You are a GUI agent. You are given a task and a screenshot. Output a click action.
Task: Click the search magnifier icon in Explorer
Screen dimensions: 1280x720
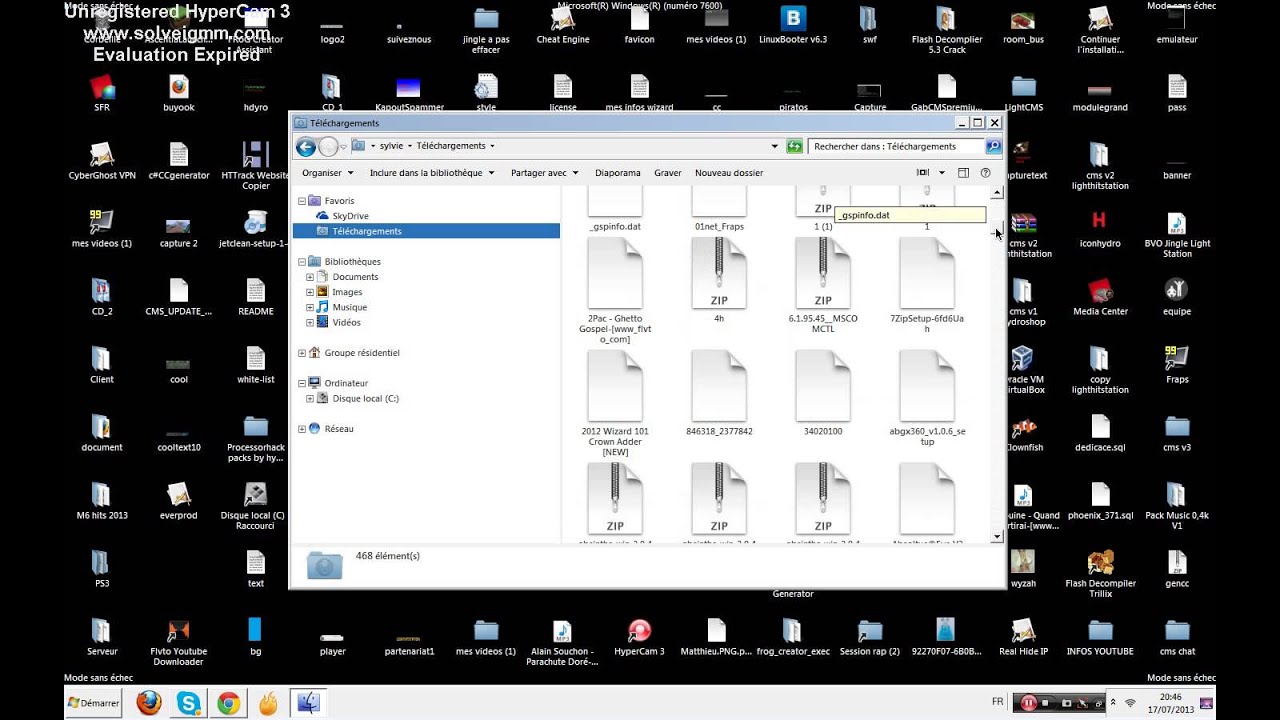tap(993, 146)
